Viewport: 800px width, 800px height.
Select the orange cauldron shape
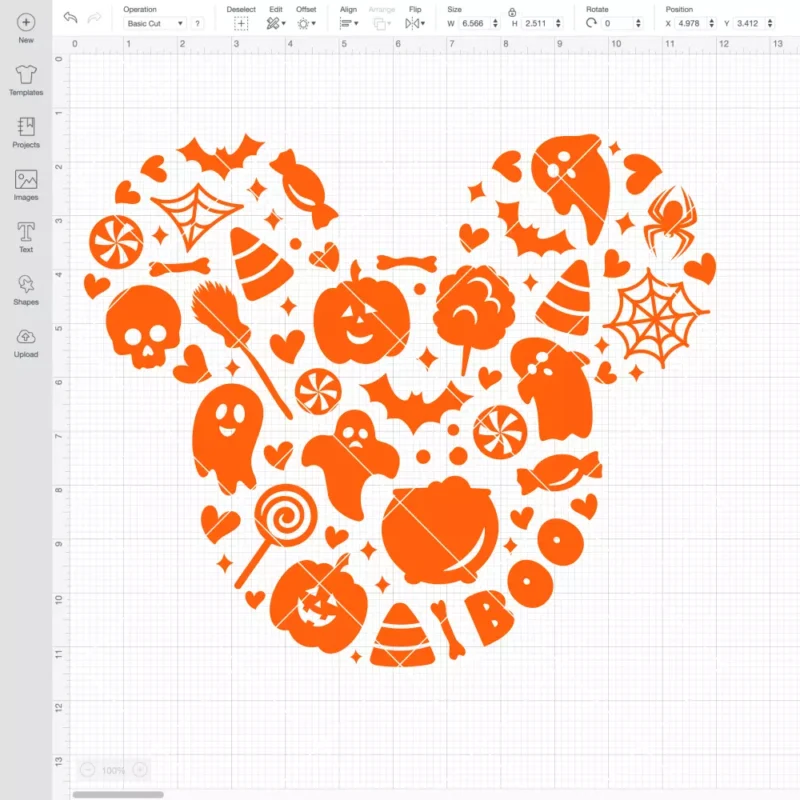pyautogui.click(x=440, y=531)
